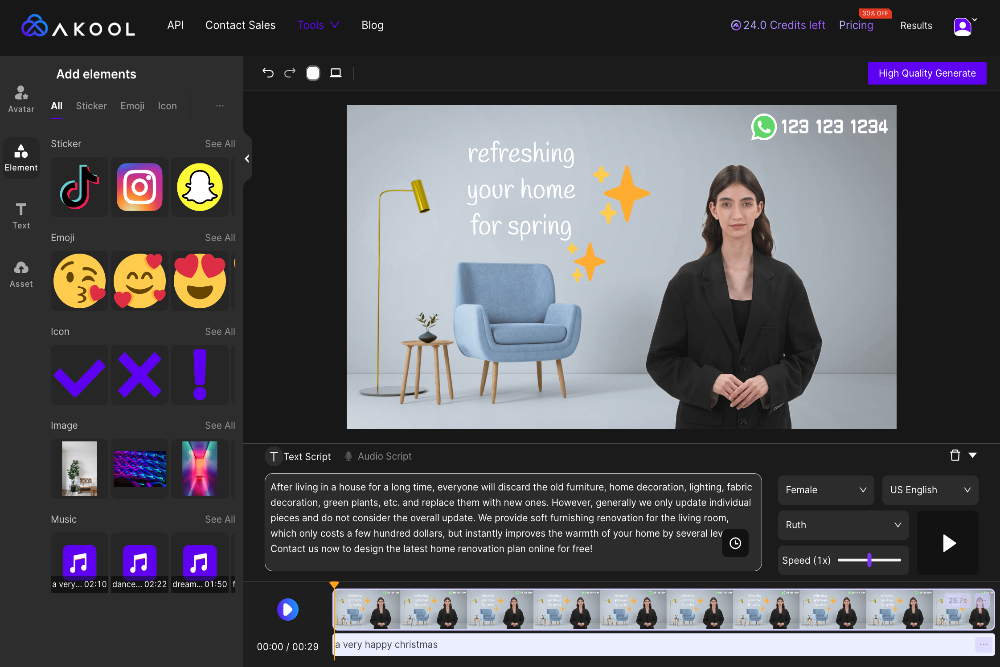Open the Tools menu in the top bar
This screenshot has height=667, width=1000.
[x=317, y=25]
